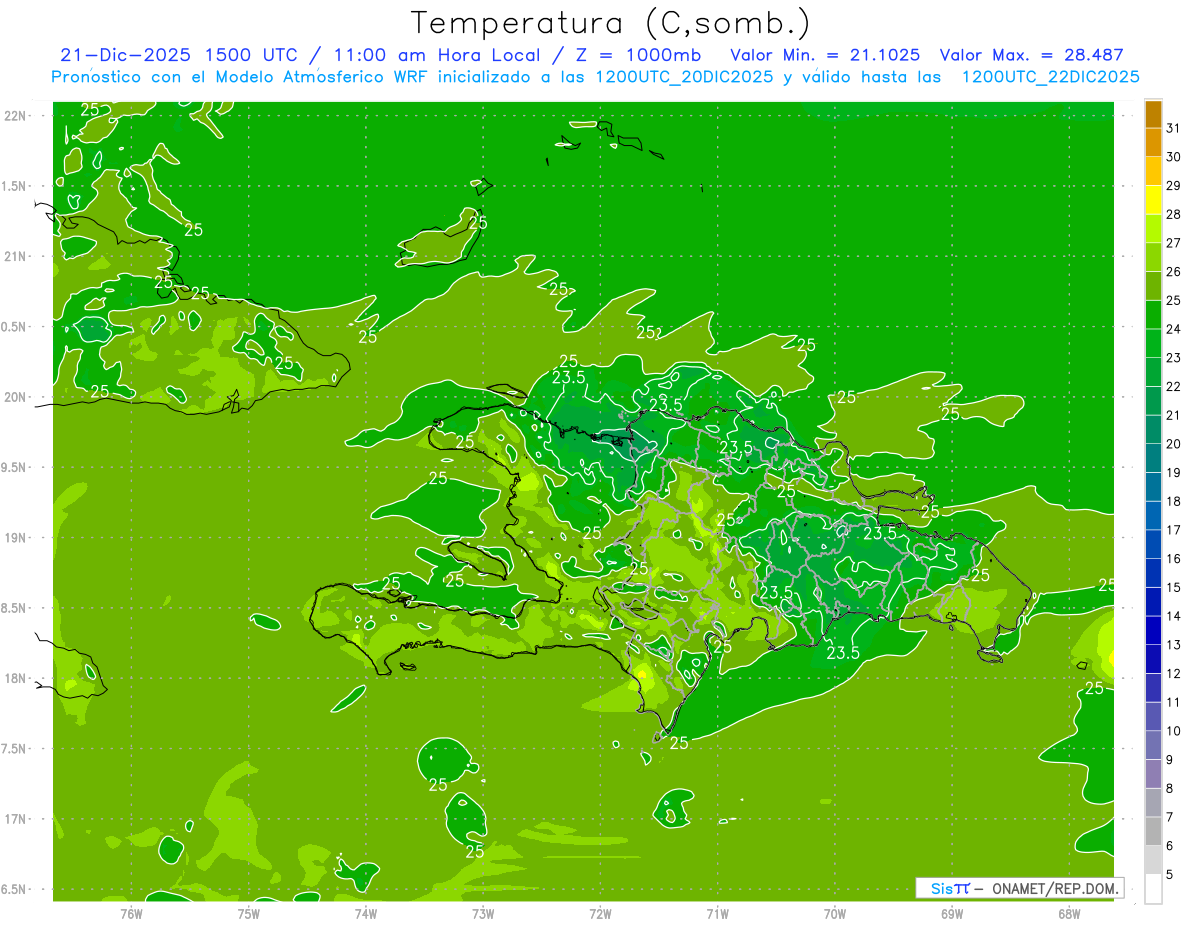The height and width of the screenshot is (927, 1200).
Task: Click the "14" label on the color scale
Action: pos(1174,616)
